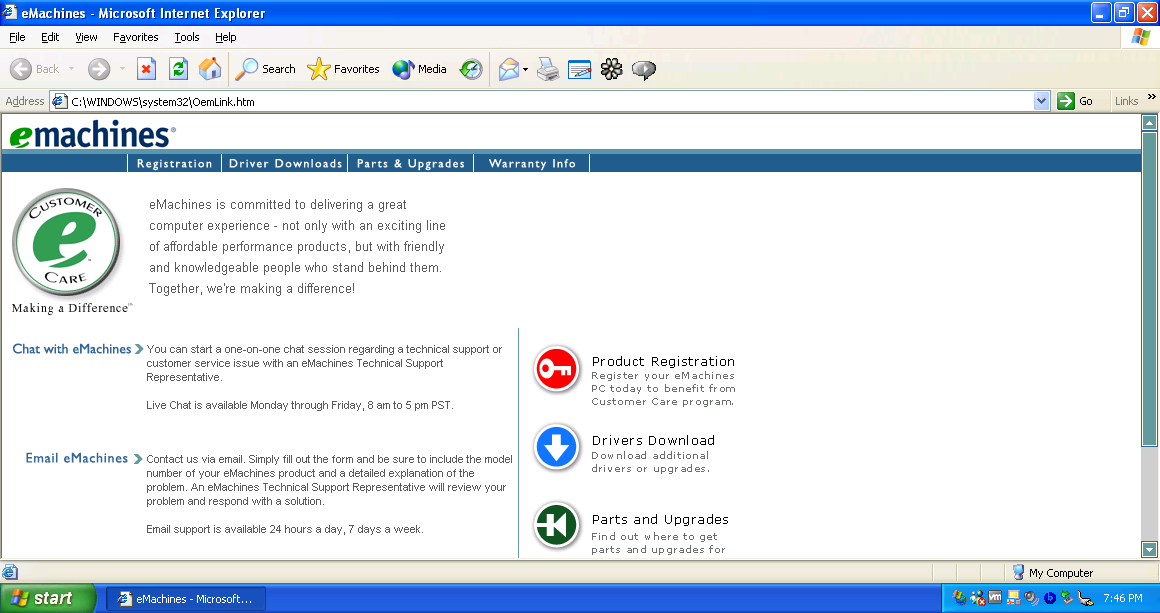Screen dimensions: 1160x613
Task: Refresh the page with the toolbar icon
Action: 178,69
